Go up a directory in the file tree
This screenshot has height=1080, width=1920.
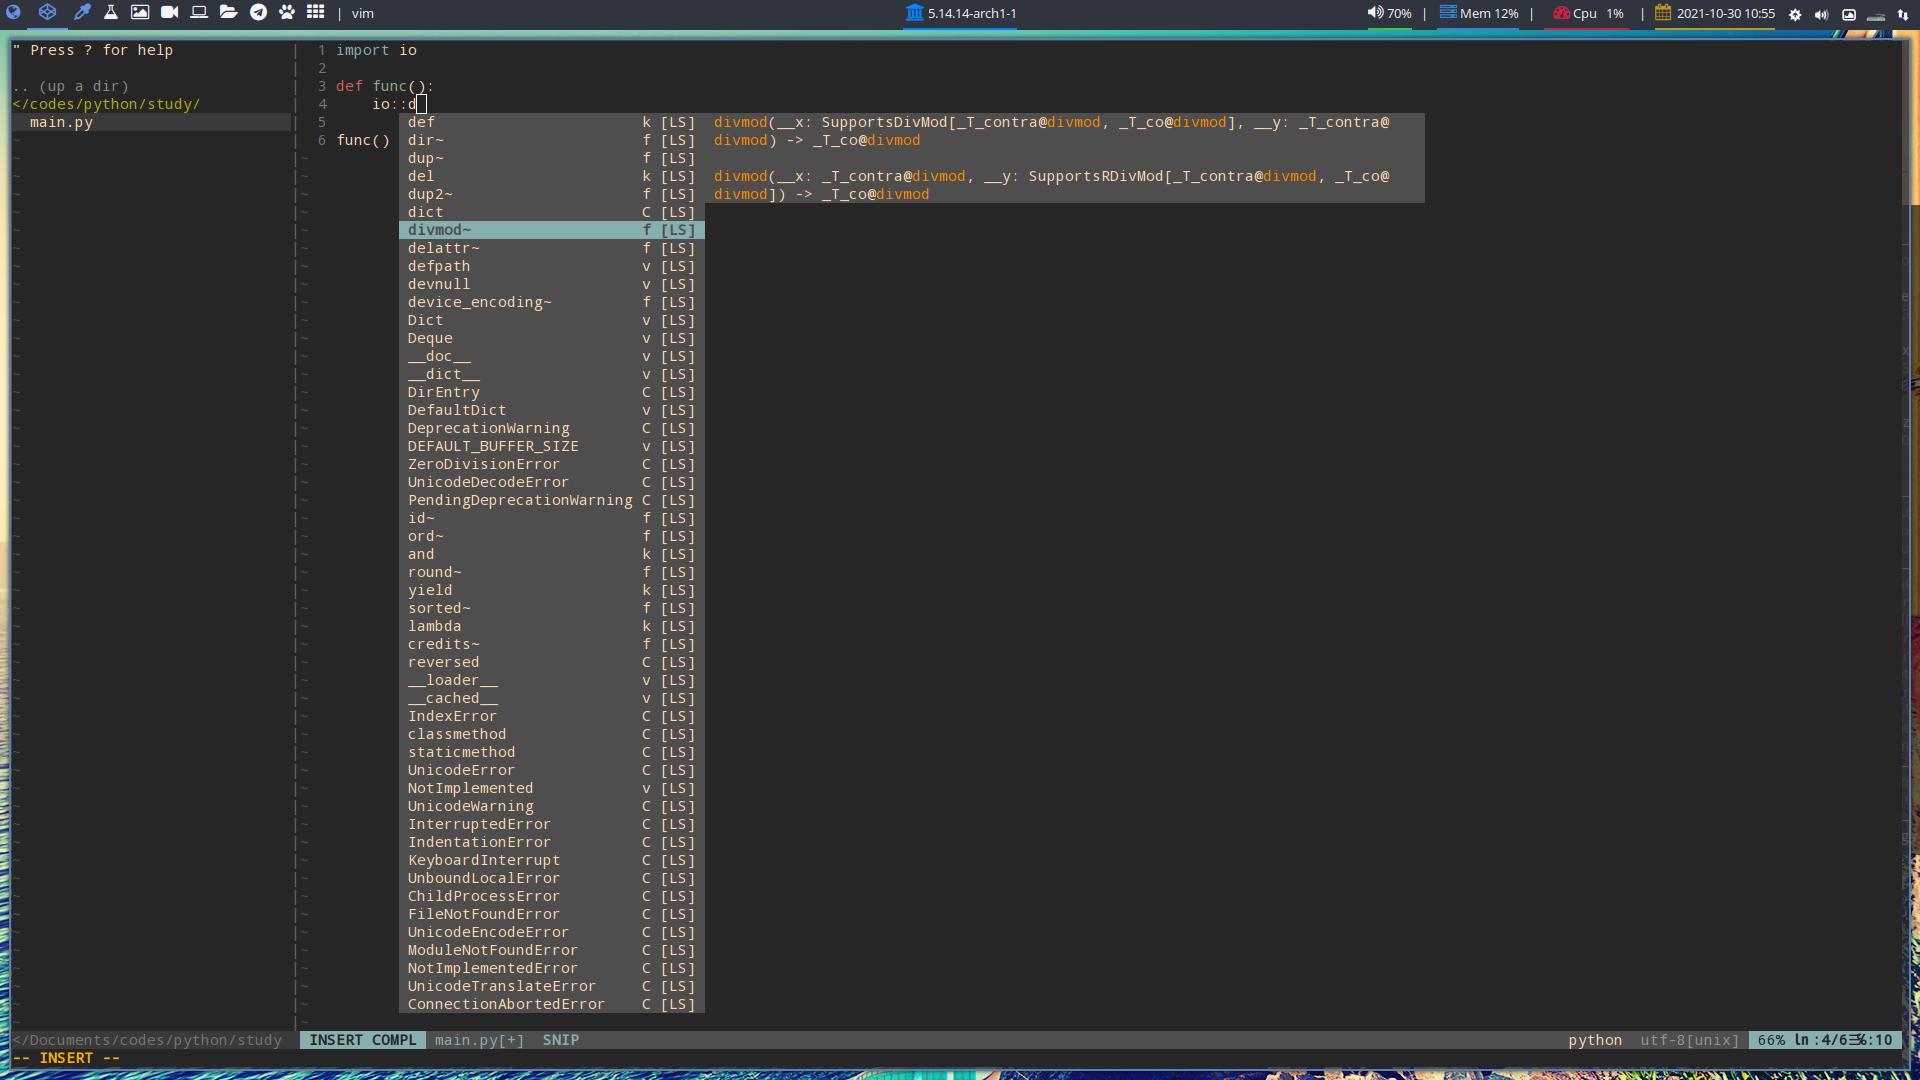click(x=70, y=86)
